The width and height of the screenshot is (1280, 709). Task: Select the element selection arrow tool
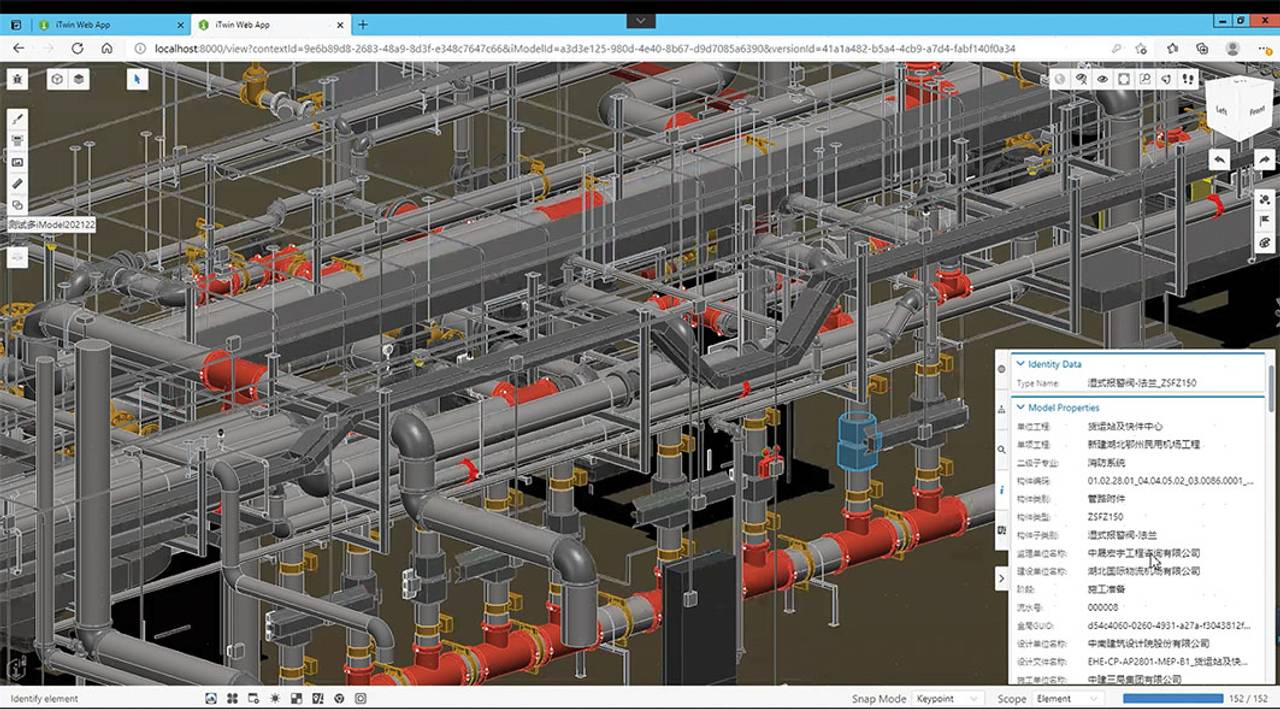[x=137, y=79]
